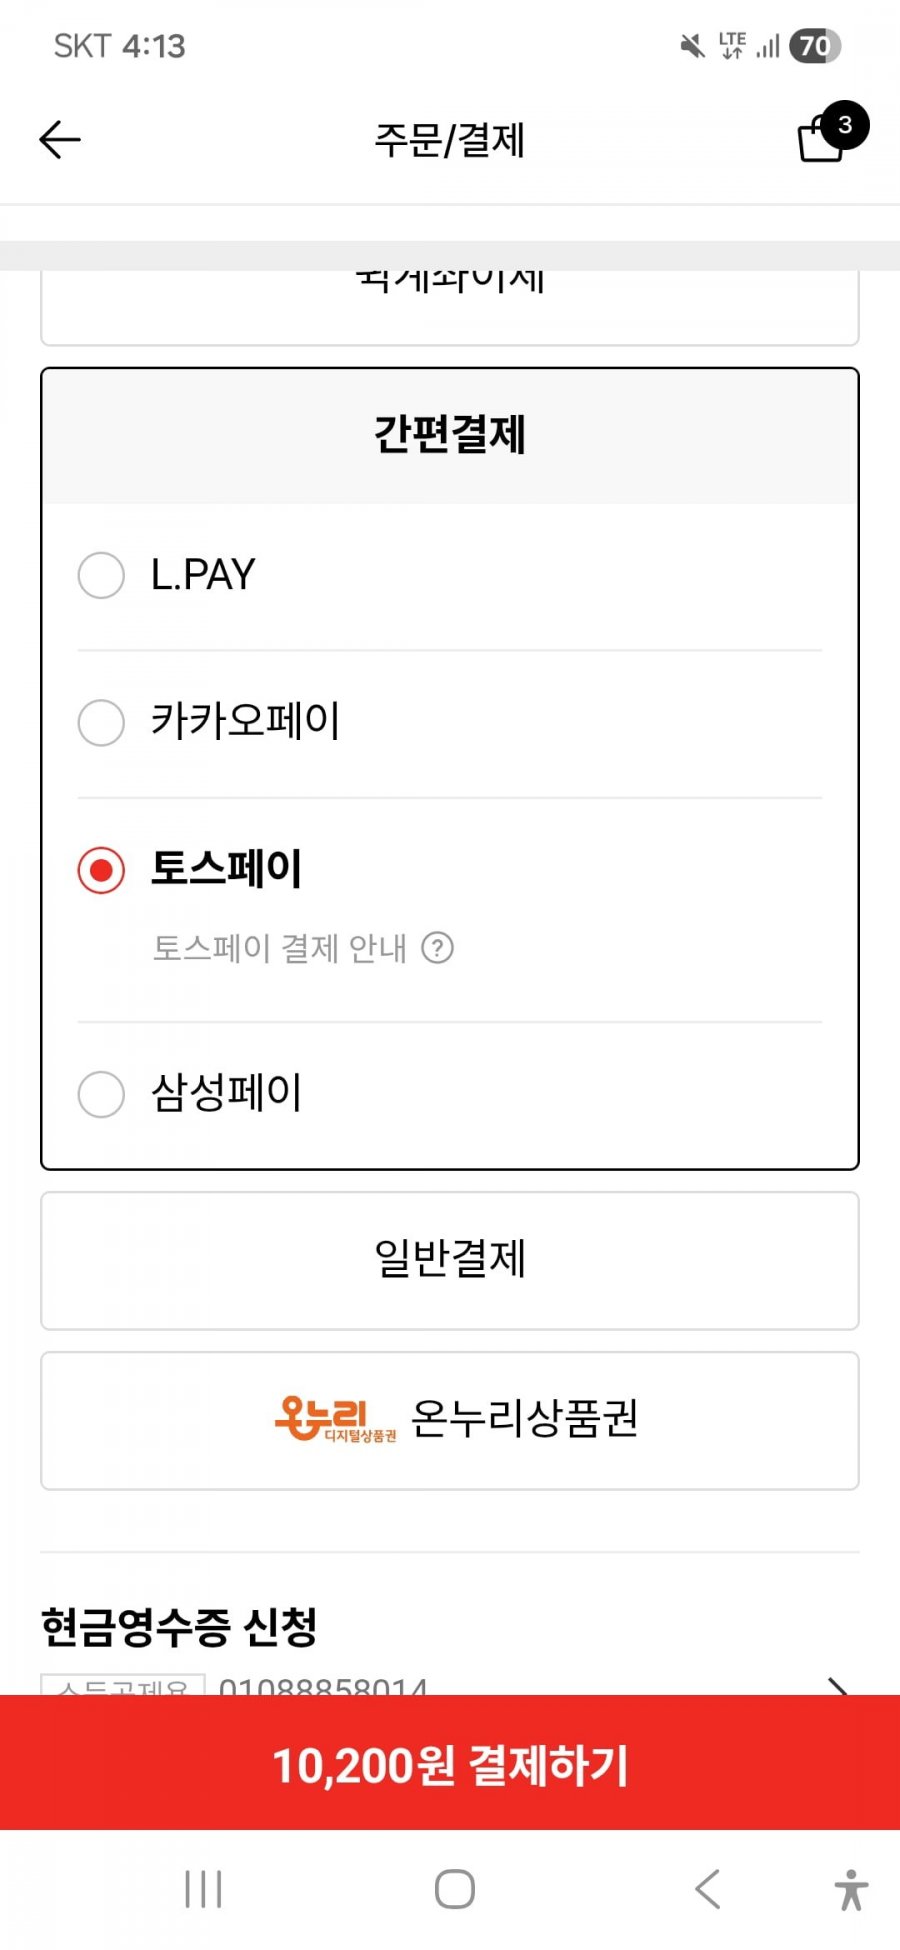Open the accessibility shortcut icon
Screen dimensions: 900x1950
851,1889
